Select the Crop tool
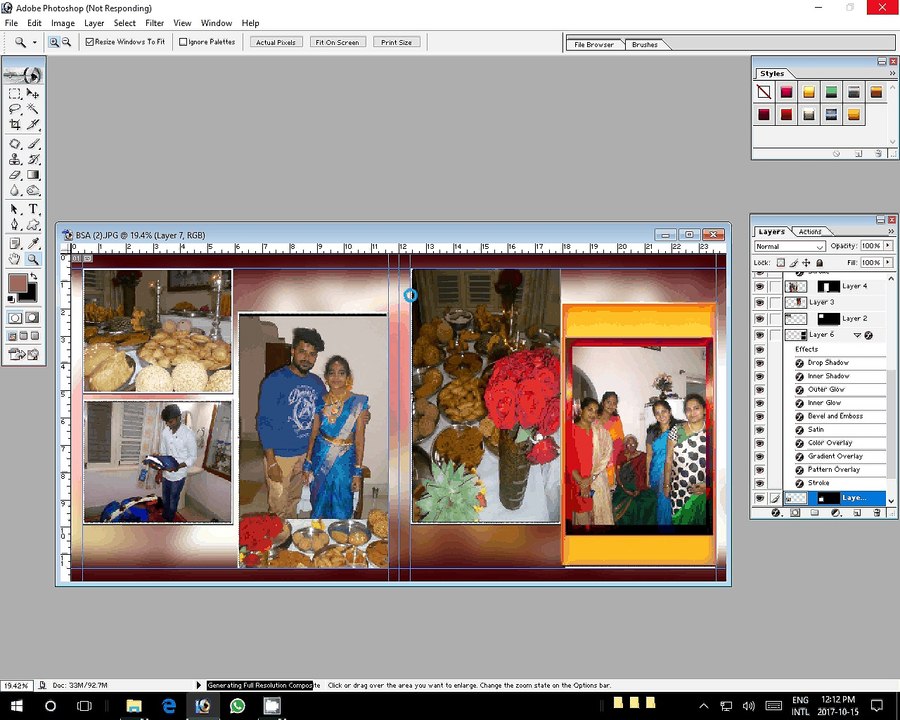 point(15,124)
